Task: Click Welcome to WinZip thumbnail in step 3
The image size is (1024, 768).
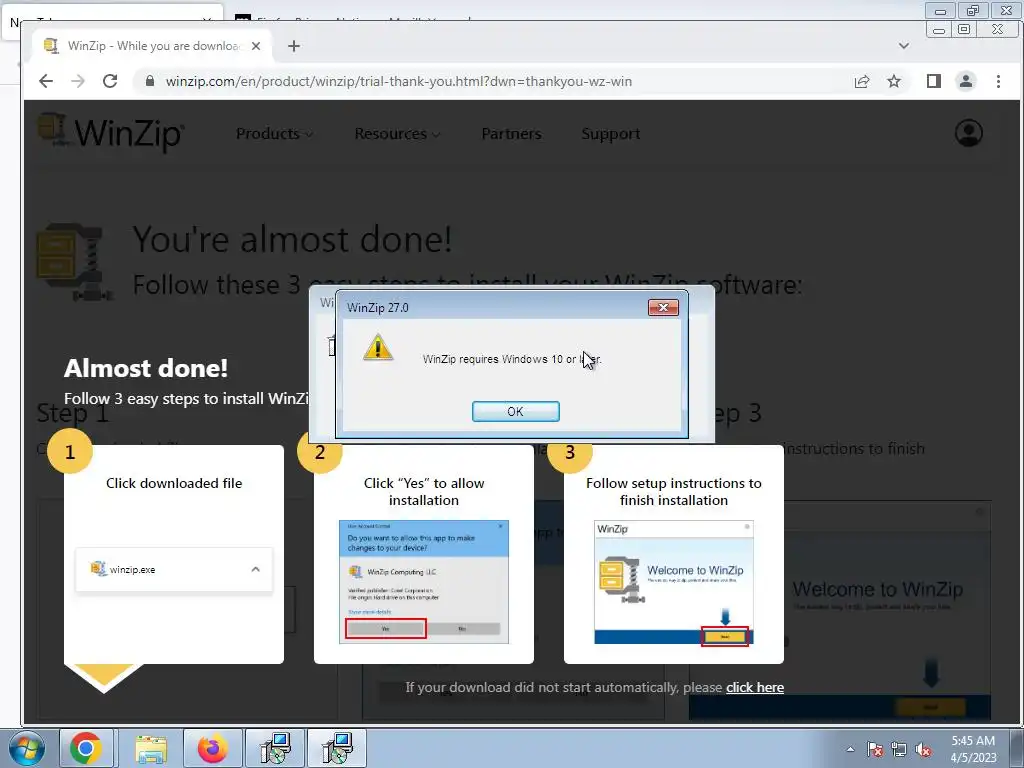Action: 674,582
